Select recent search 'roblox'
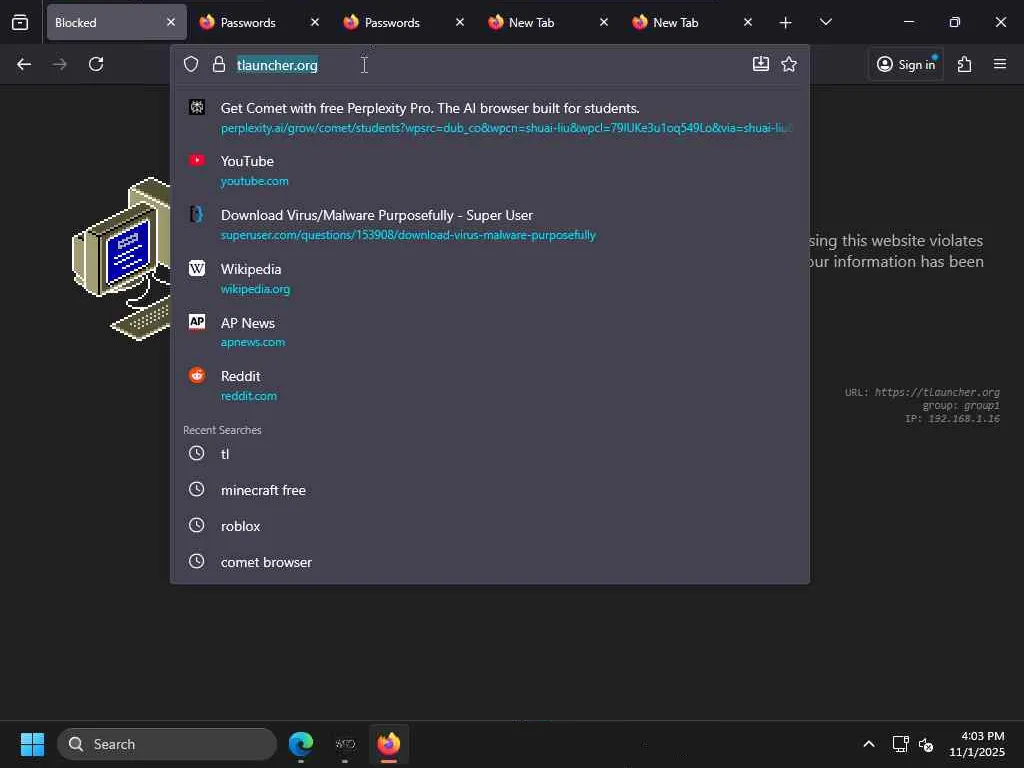 pyautogui.click(x=490, y=526)
